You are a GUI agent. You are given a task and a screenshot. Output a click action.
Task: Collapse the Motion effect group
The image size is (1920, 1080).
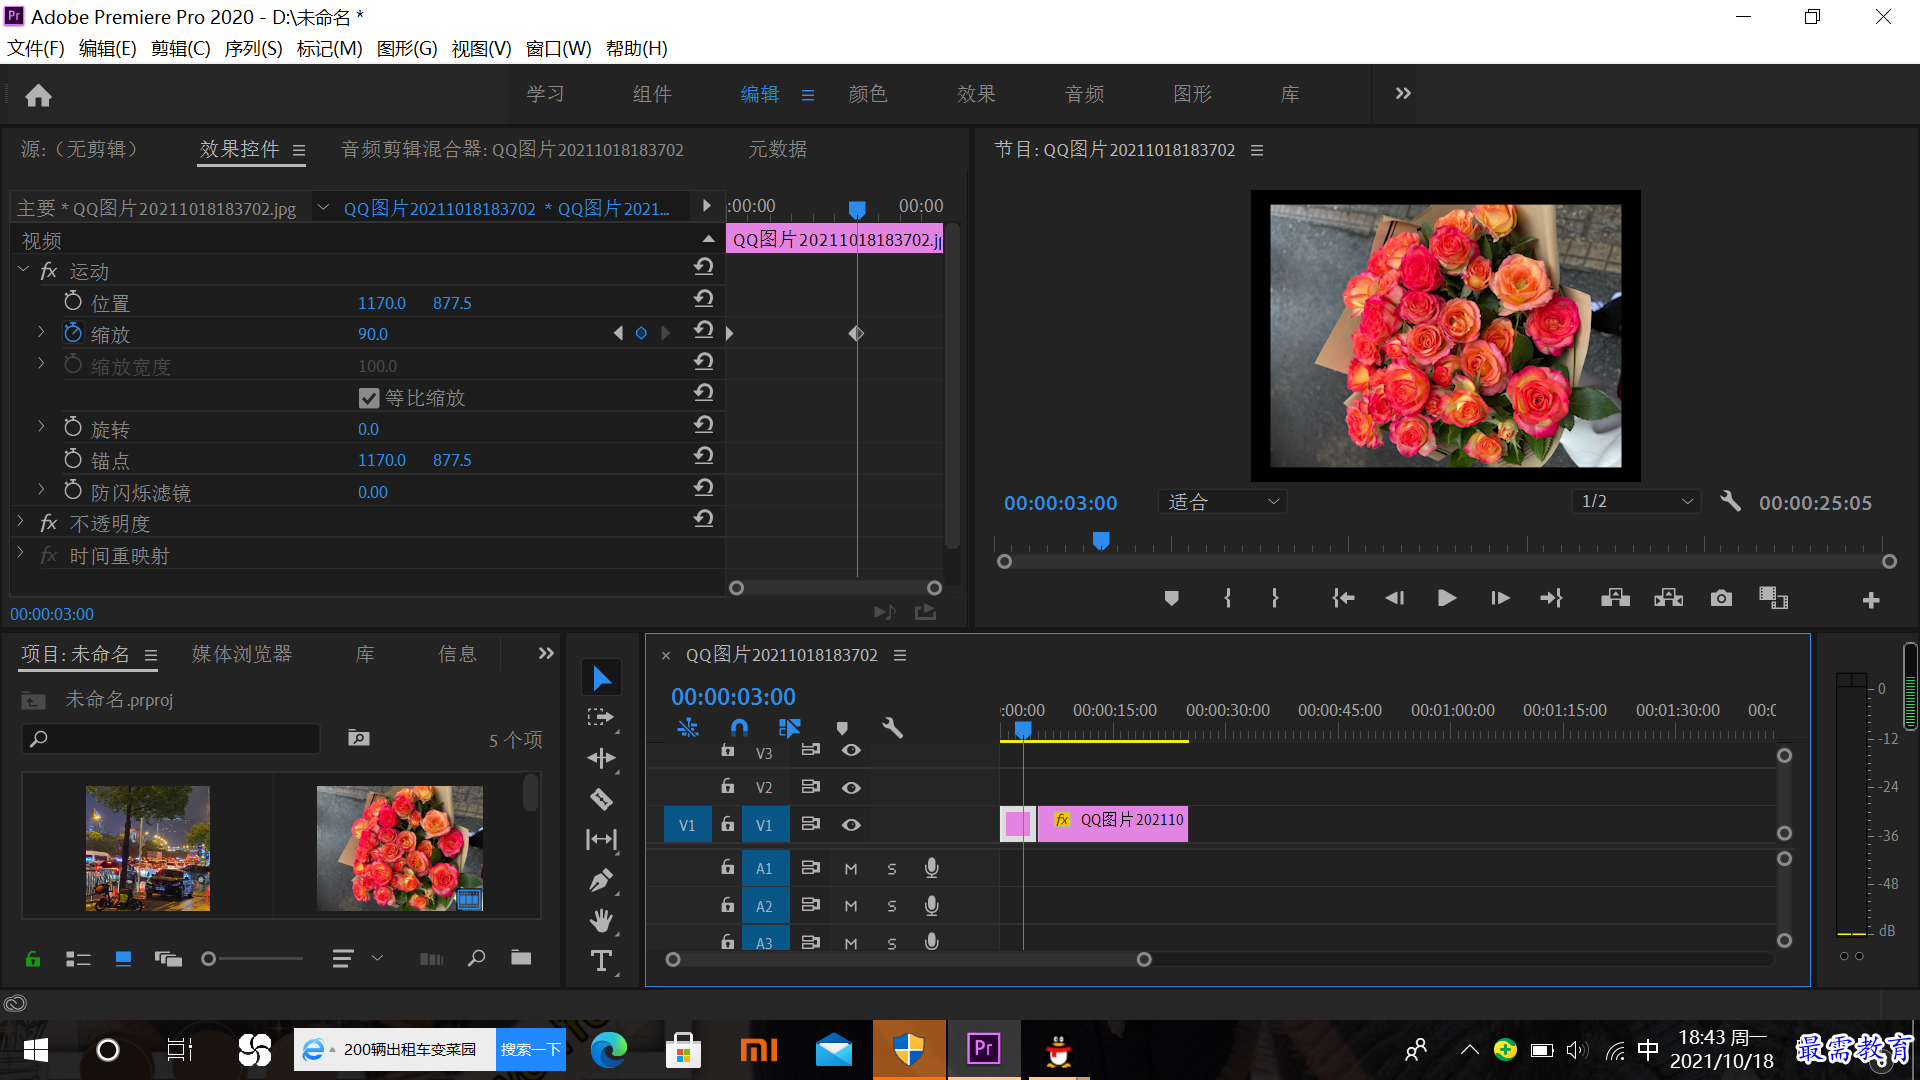click(x=23, y=270)
